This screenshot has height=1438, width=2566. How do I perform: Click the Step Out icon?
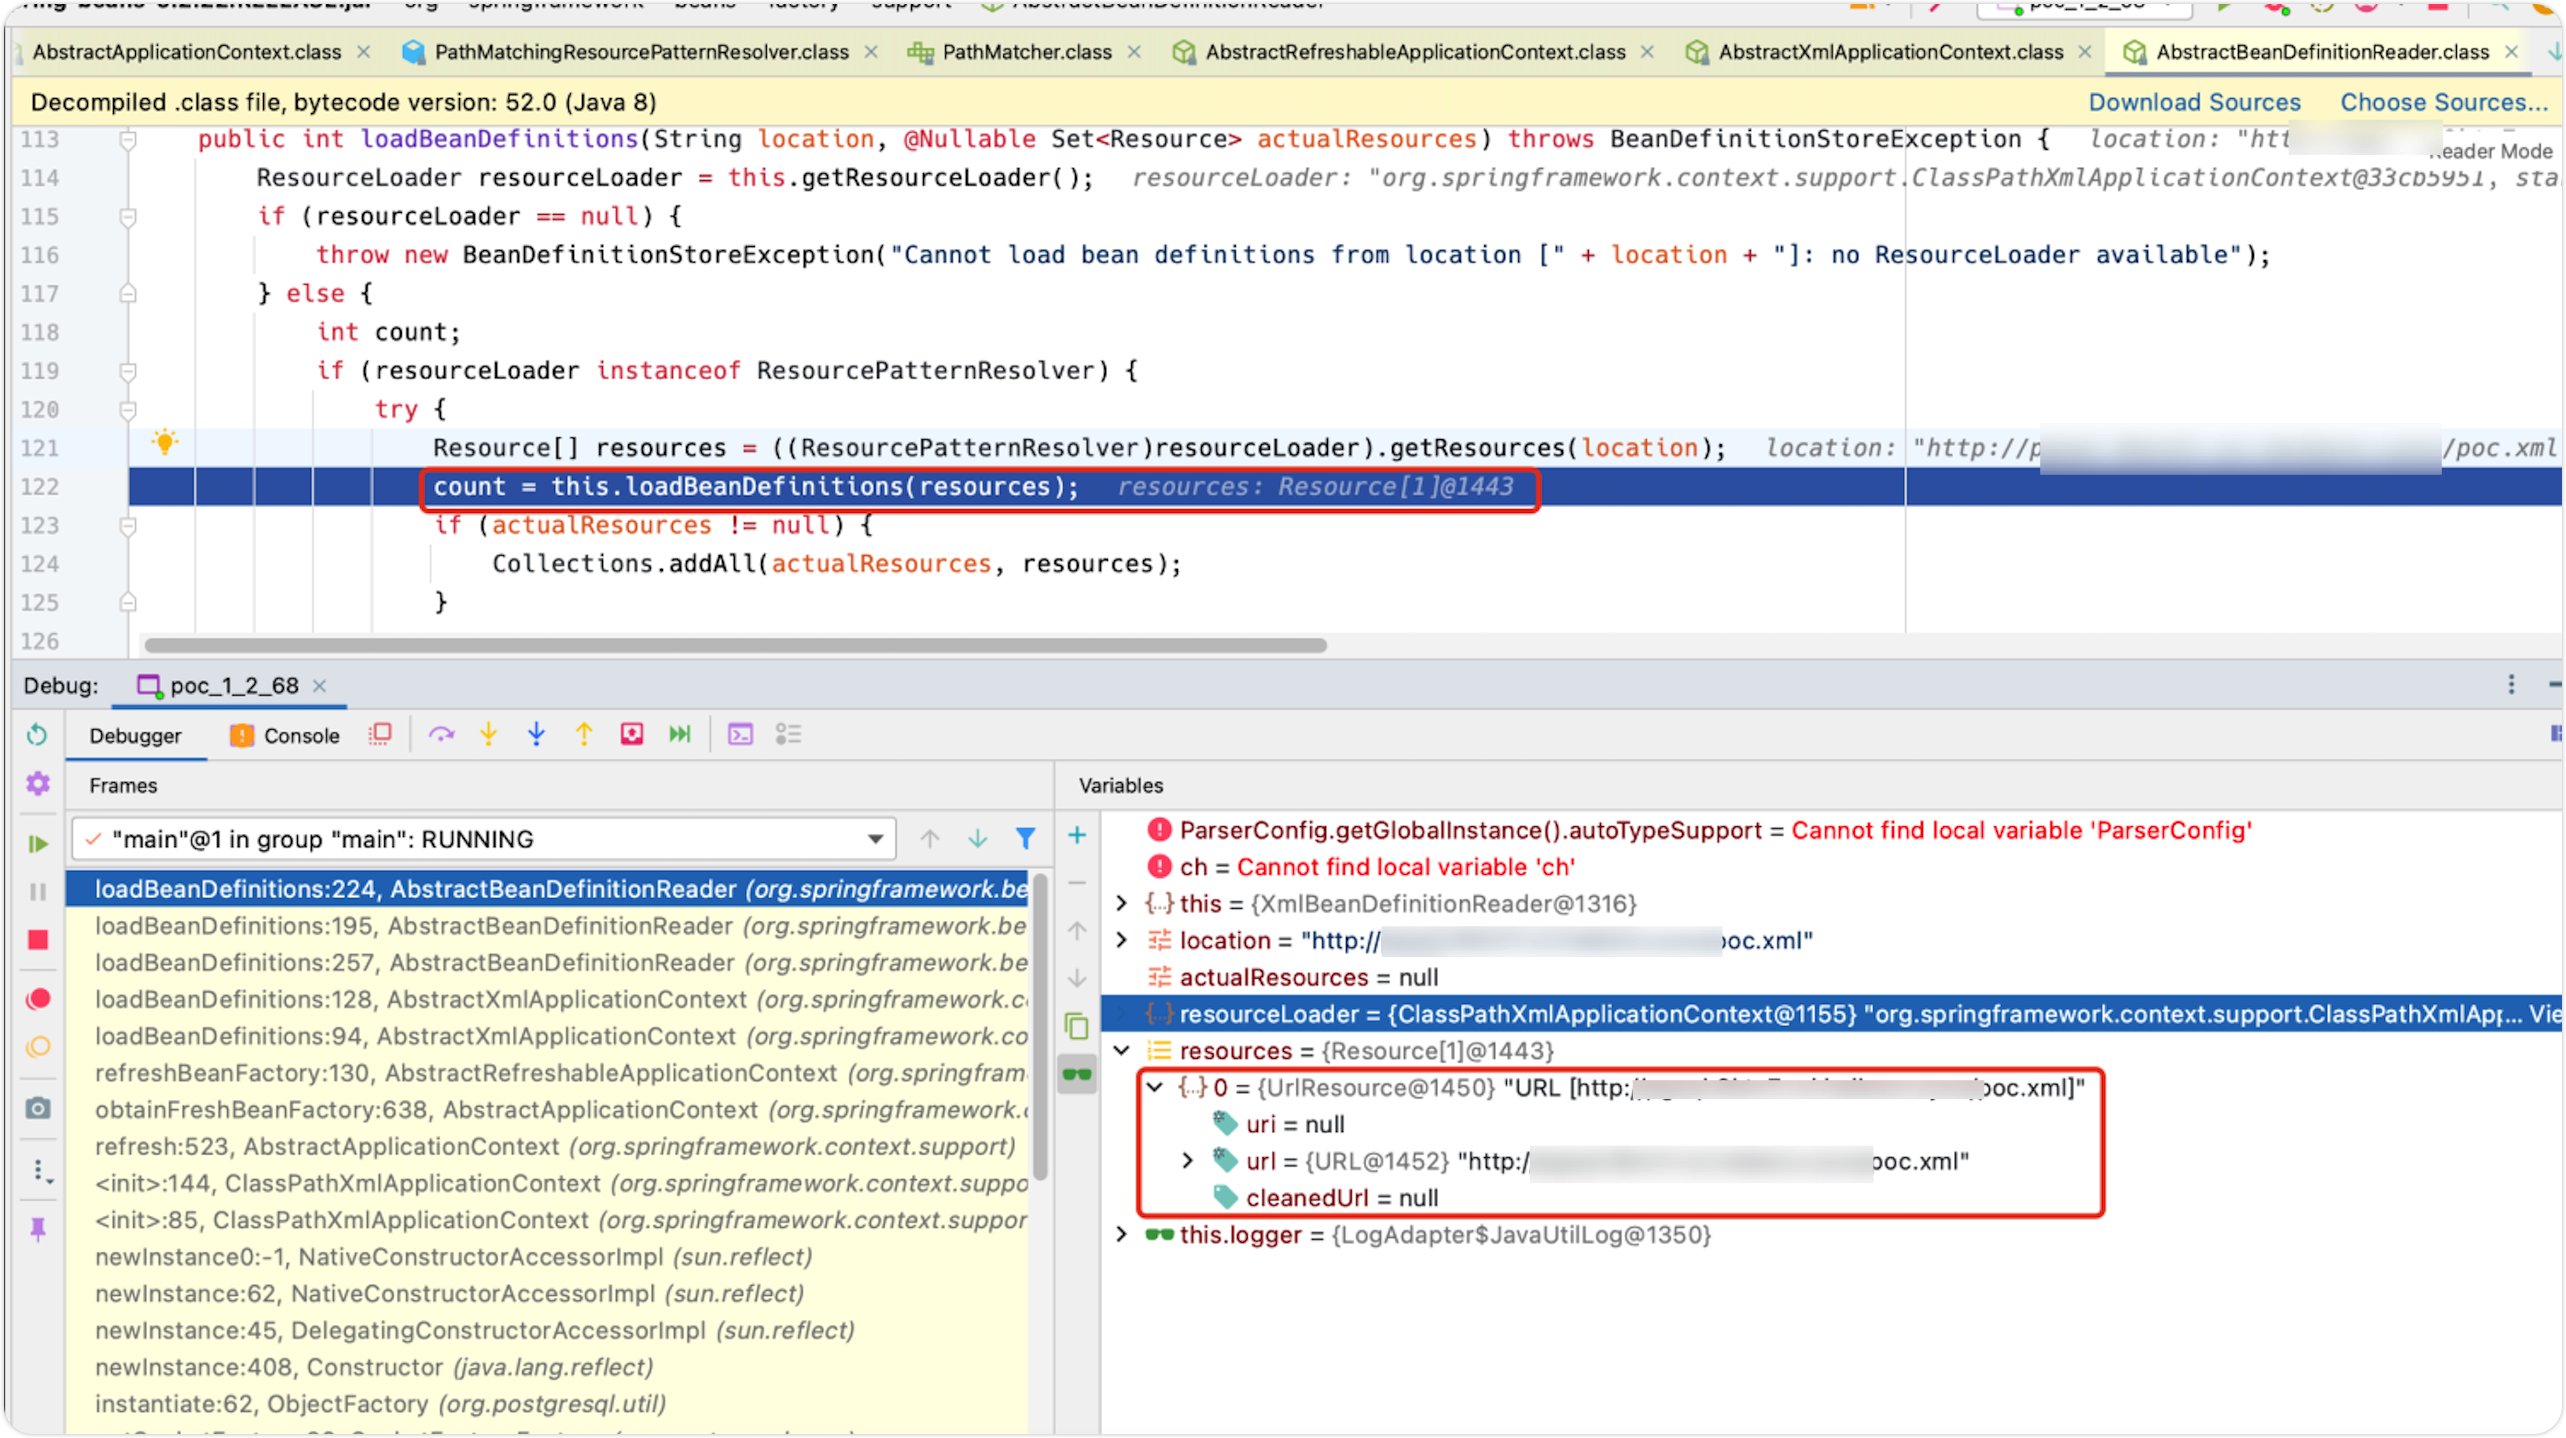tap(584, 735)
